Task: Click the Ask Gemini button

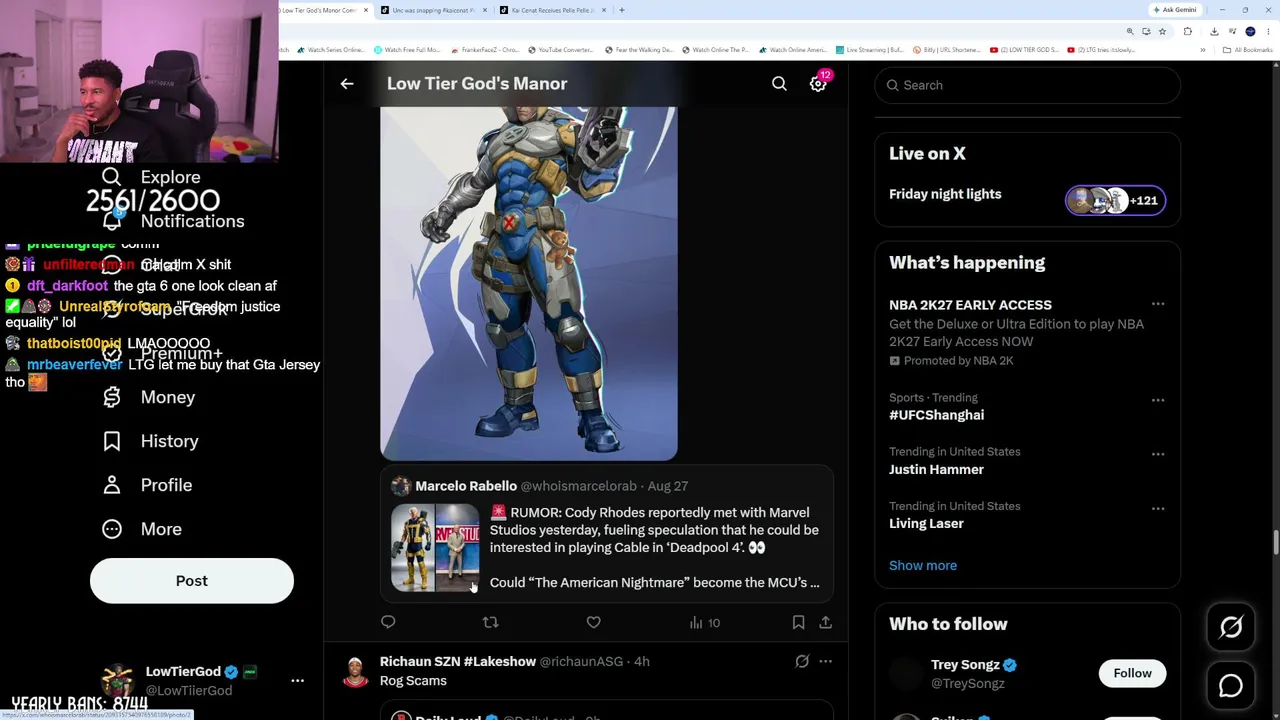Action: 1174,10
